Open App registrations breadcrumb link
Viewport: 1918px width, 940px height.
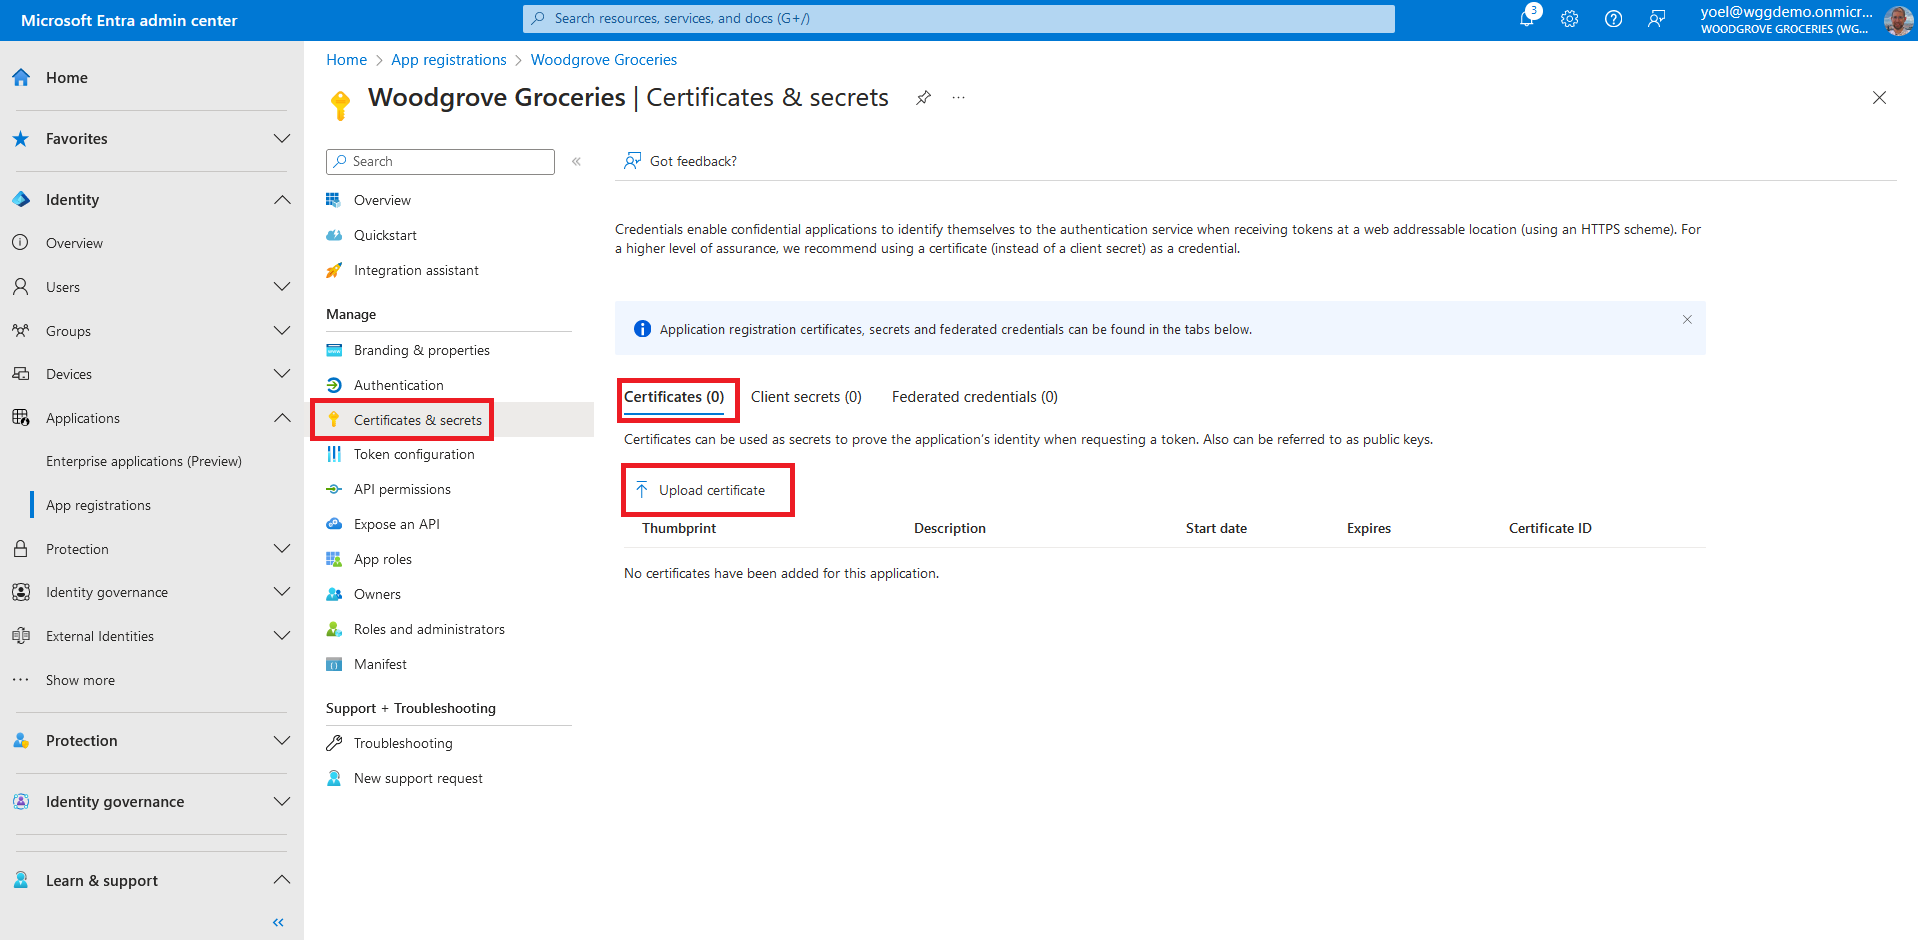point(448,60)
